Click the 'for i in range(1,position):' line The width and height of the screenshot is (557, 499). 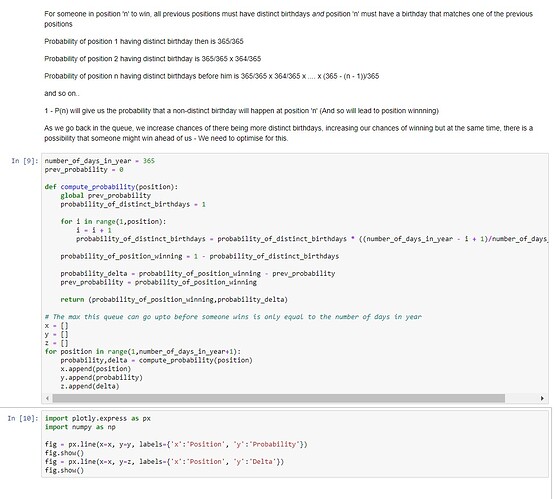click(x=113, y=222)
